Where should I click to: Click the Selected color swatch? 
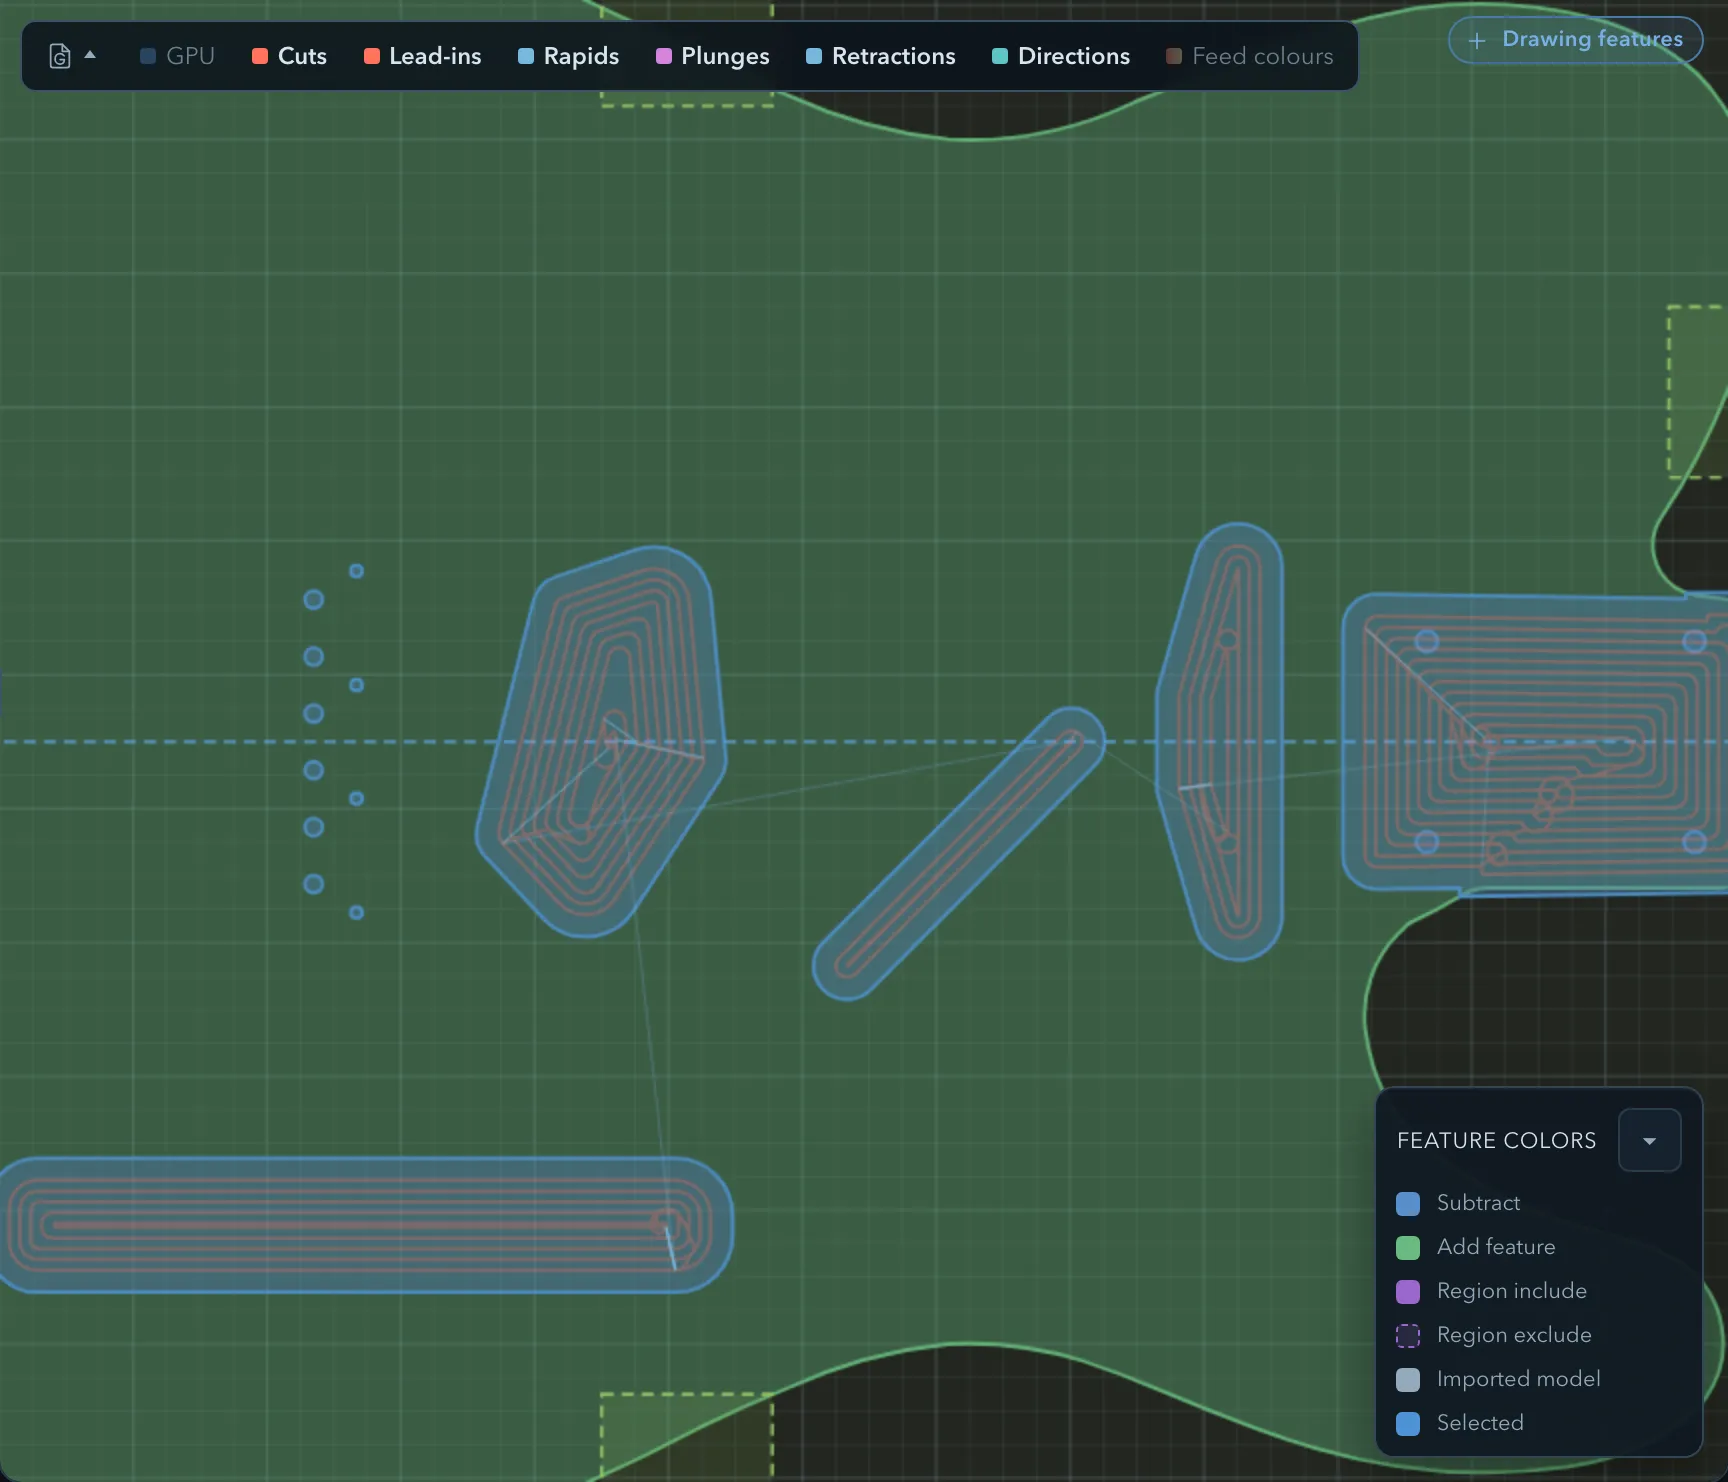tap(1408, 1423)
